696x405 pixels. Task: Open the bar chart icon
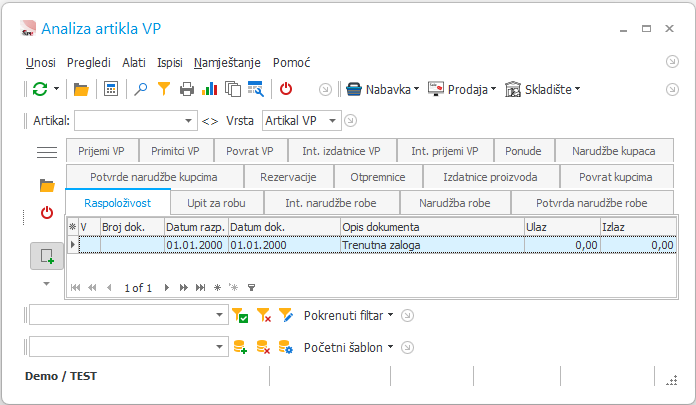click(x=210, y=89)
